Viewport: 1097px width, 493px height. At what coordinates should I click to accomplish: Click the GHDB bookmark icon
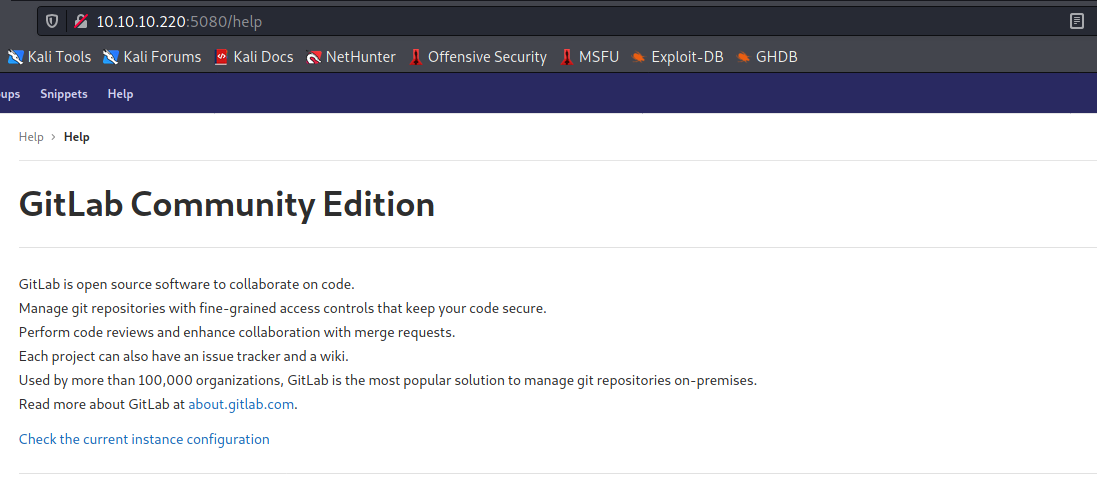click(743, 57)
